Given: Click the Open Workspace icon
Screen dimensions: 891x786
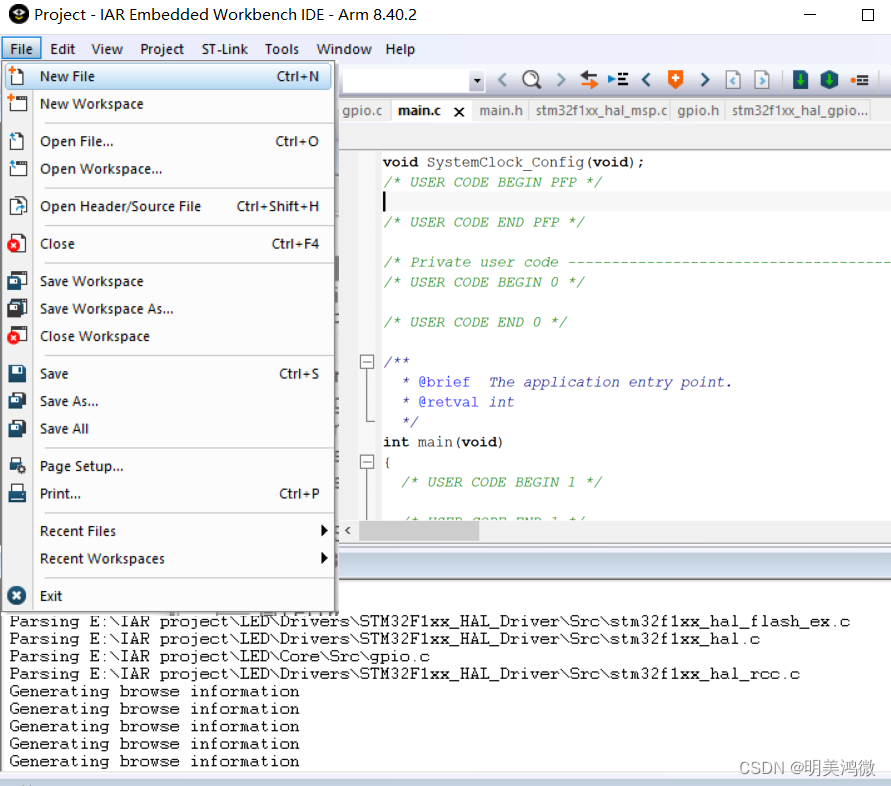Looking at the screenshot, I should [x=17, y=168].
